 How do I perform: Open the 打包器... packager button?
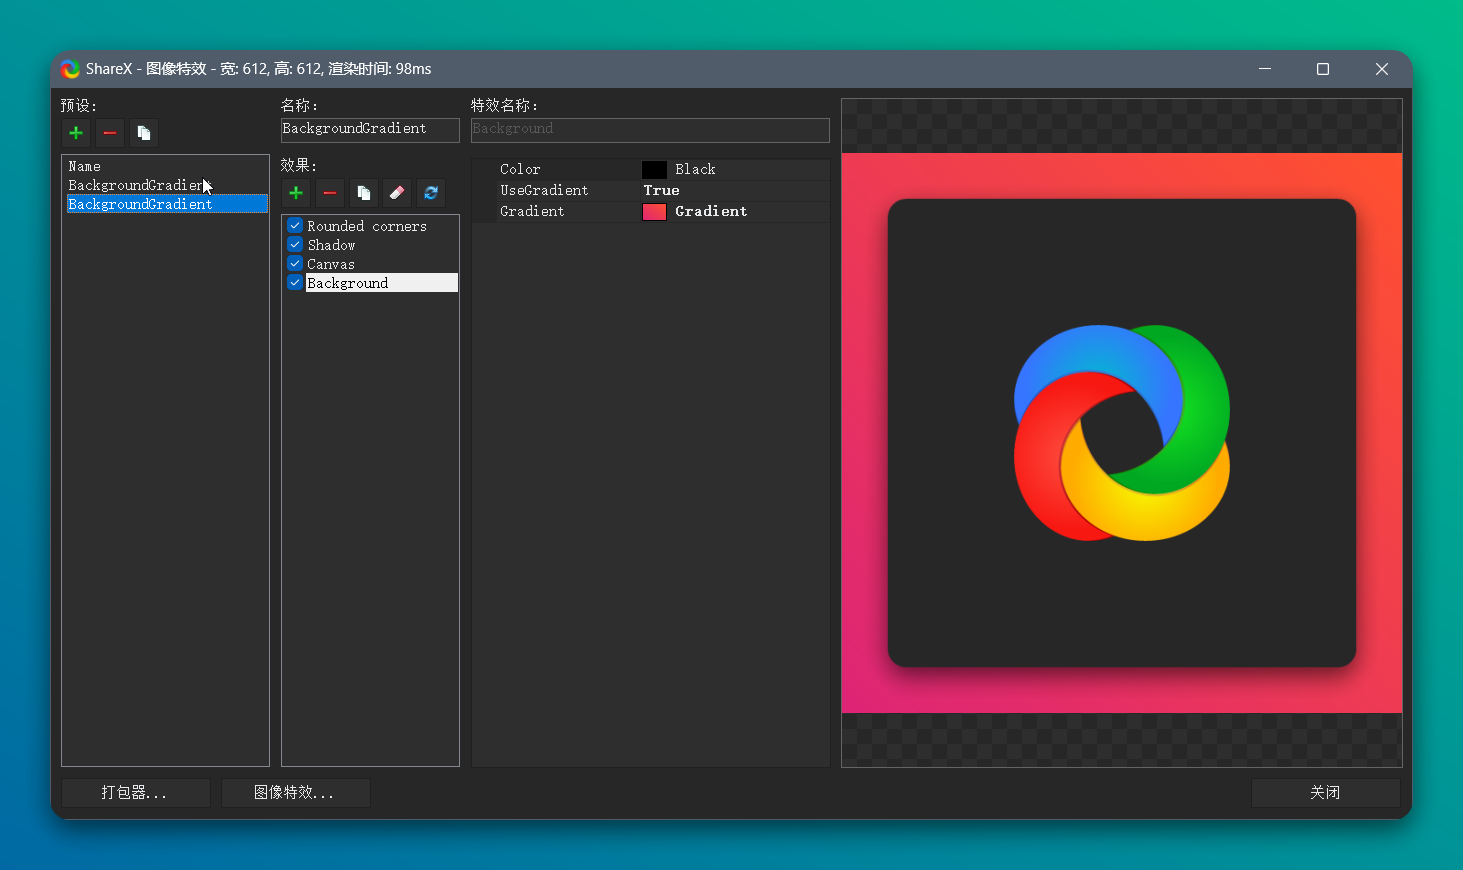coord(136,793)
